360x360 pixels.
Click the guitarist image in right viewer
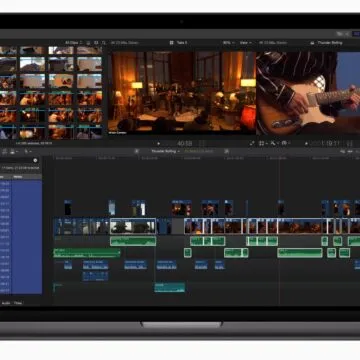pyautogui.click(x=308, y=93)
